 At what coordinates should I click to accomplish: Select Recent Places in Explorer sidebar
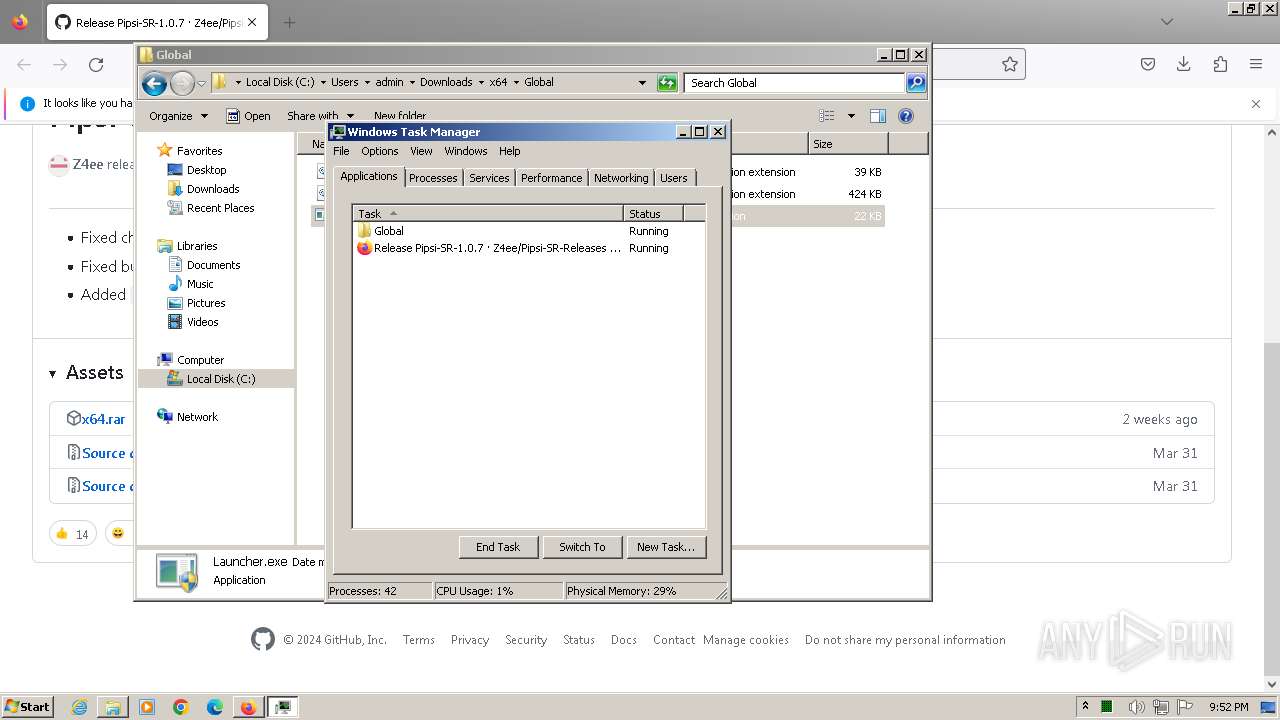tap(220, 208)
